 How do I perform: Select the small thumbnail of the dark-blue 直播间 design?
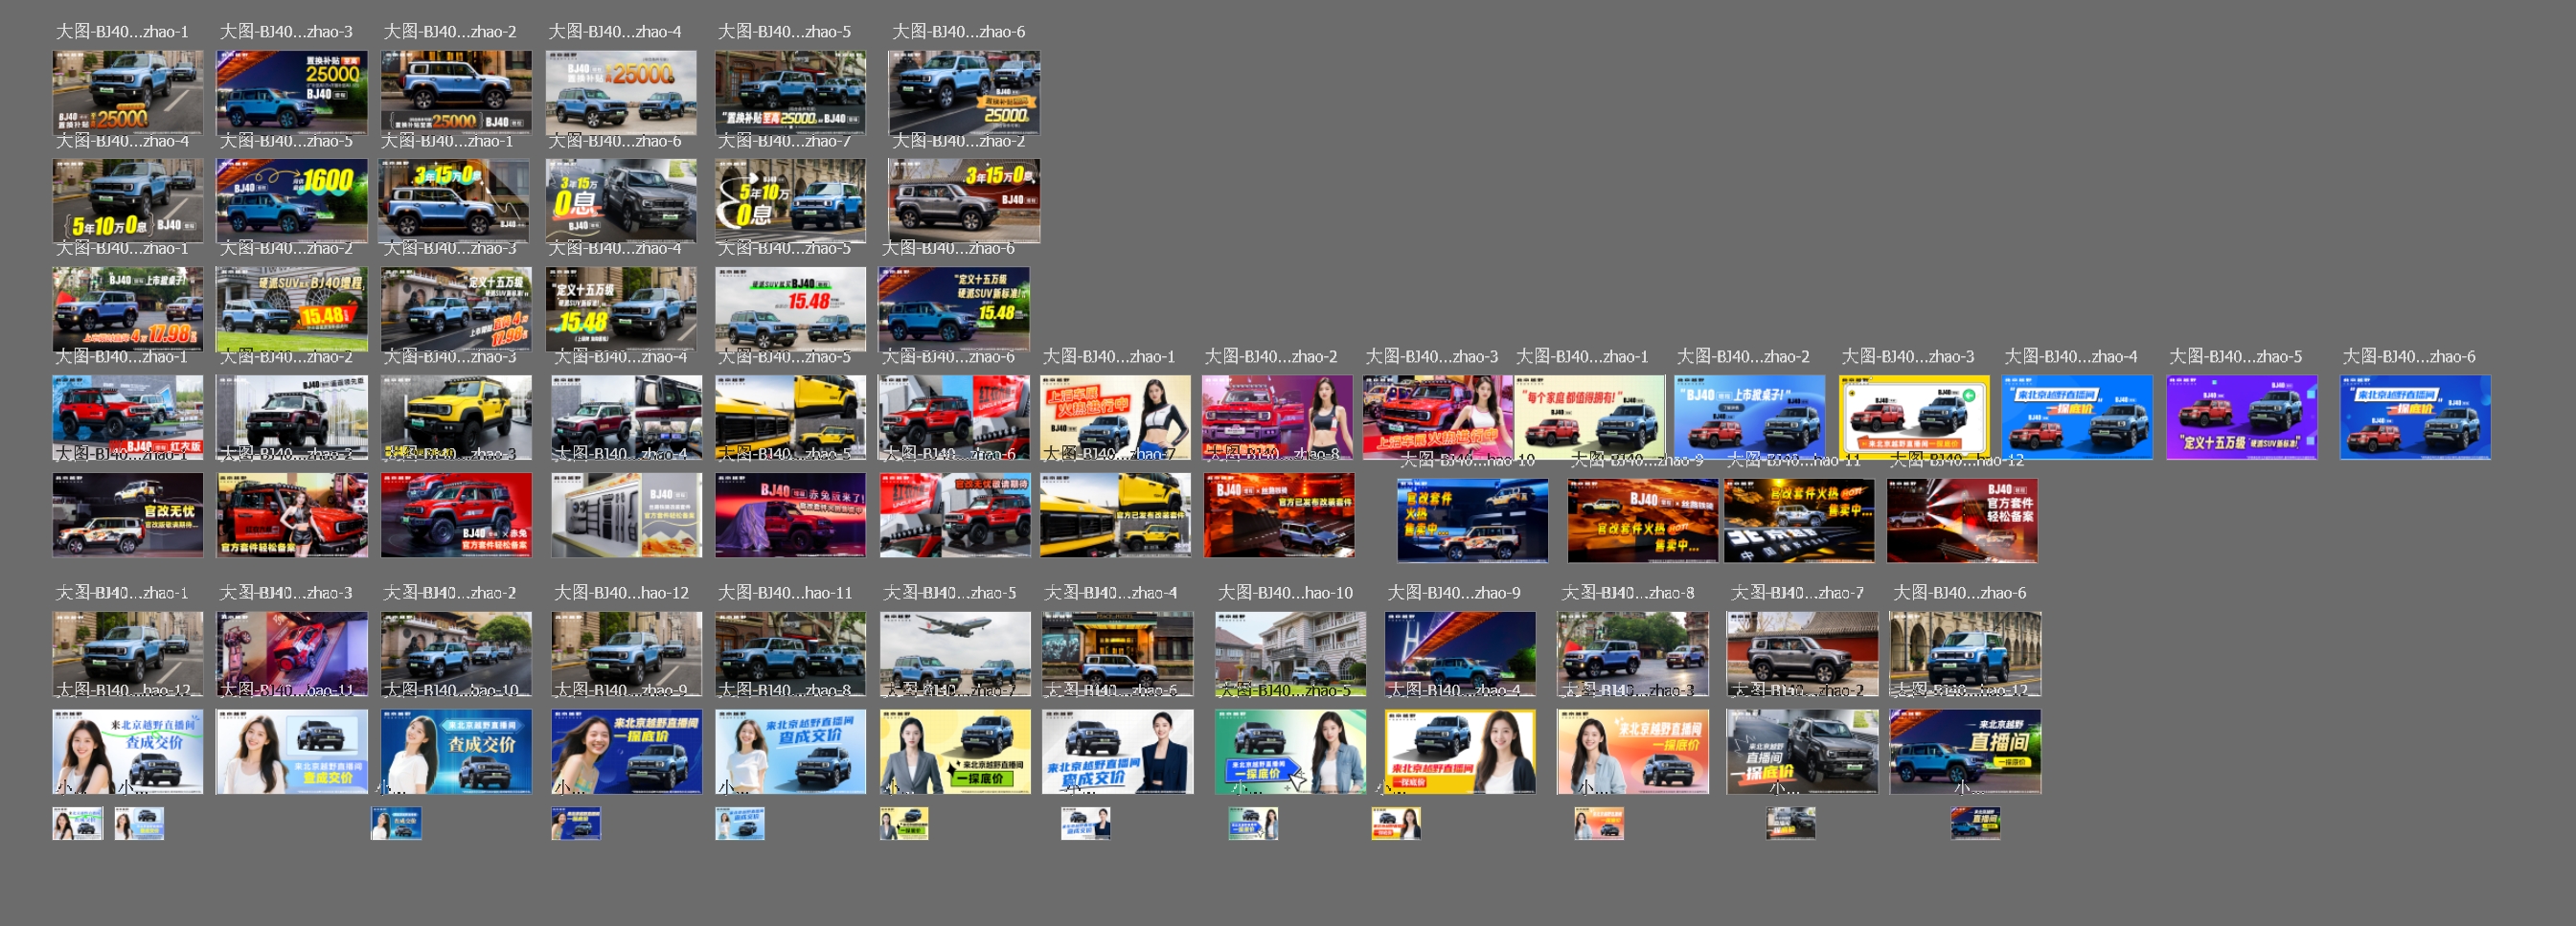click(x=1975, y=824)
